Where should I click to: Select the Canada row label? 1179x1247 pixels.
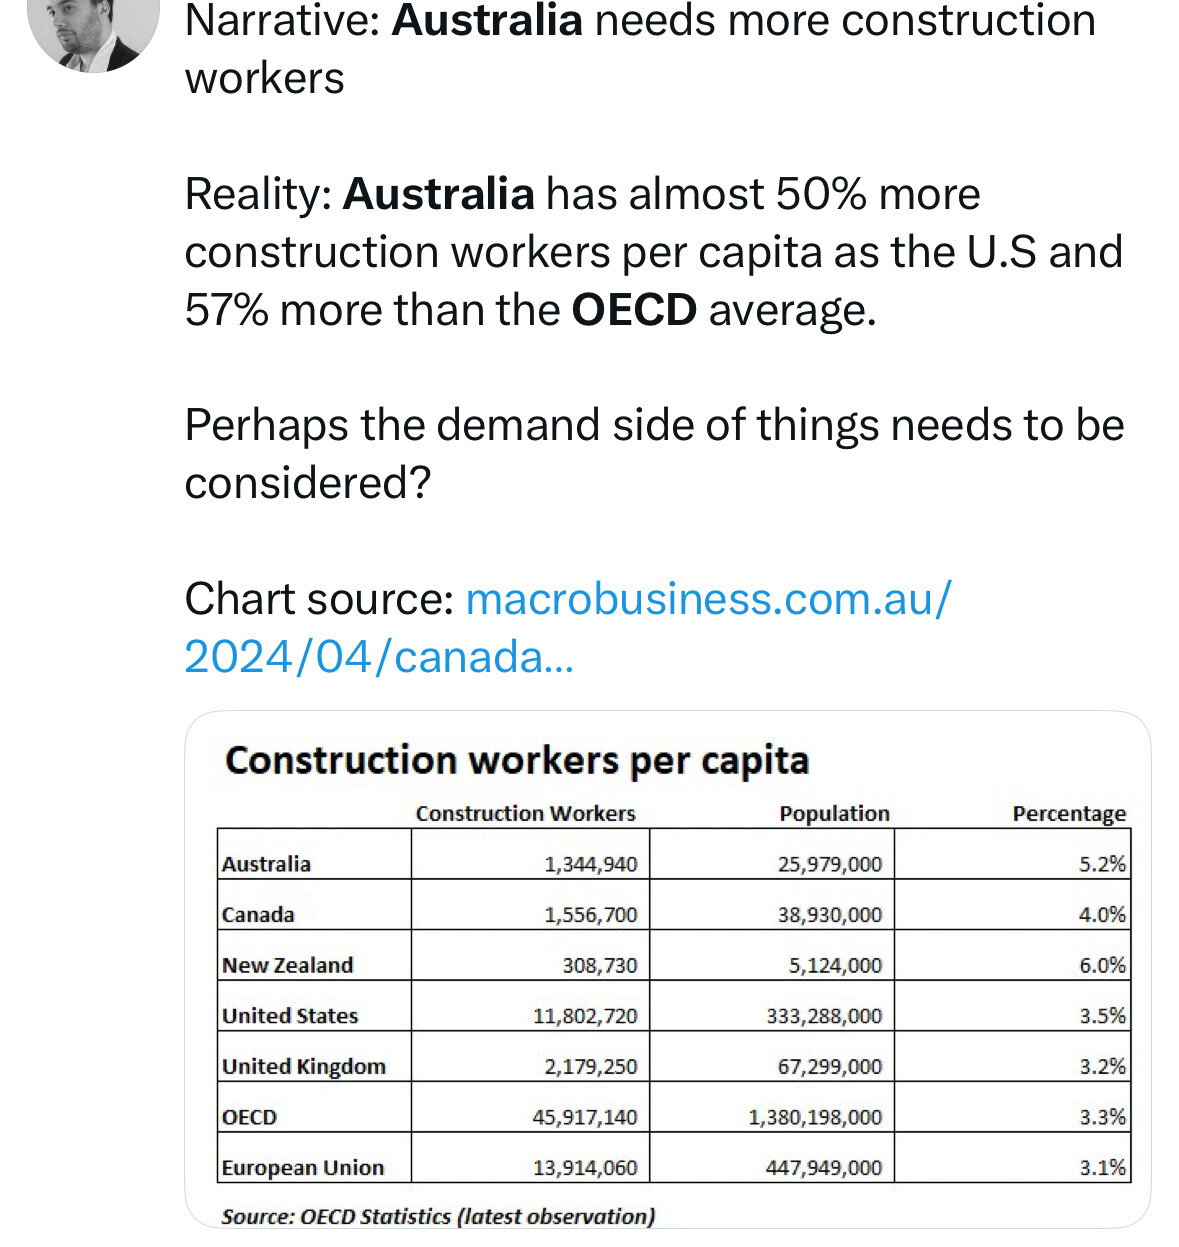[258, 914]
